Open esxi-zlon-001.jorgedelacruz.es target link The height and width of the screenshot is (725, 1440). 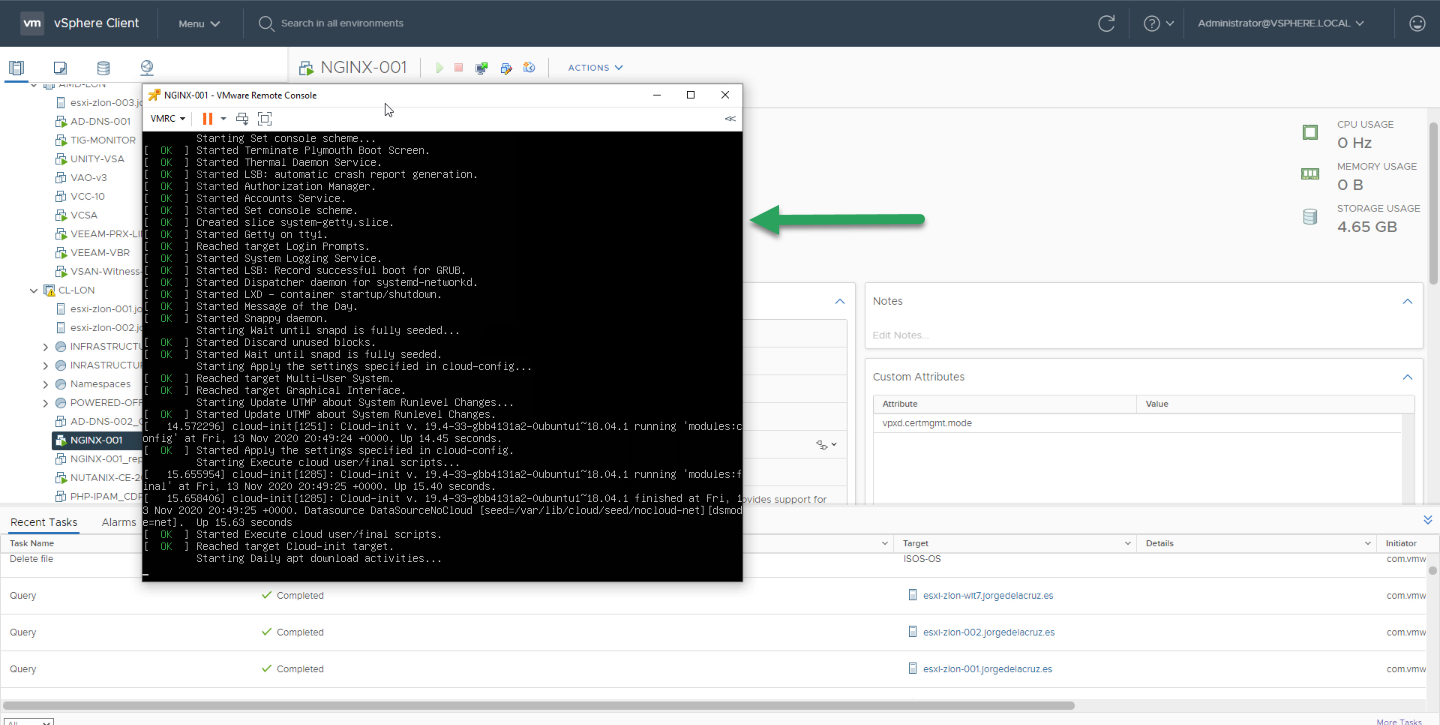[x=988, y=669]
